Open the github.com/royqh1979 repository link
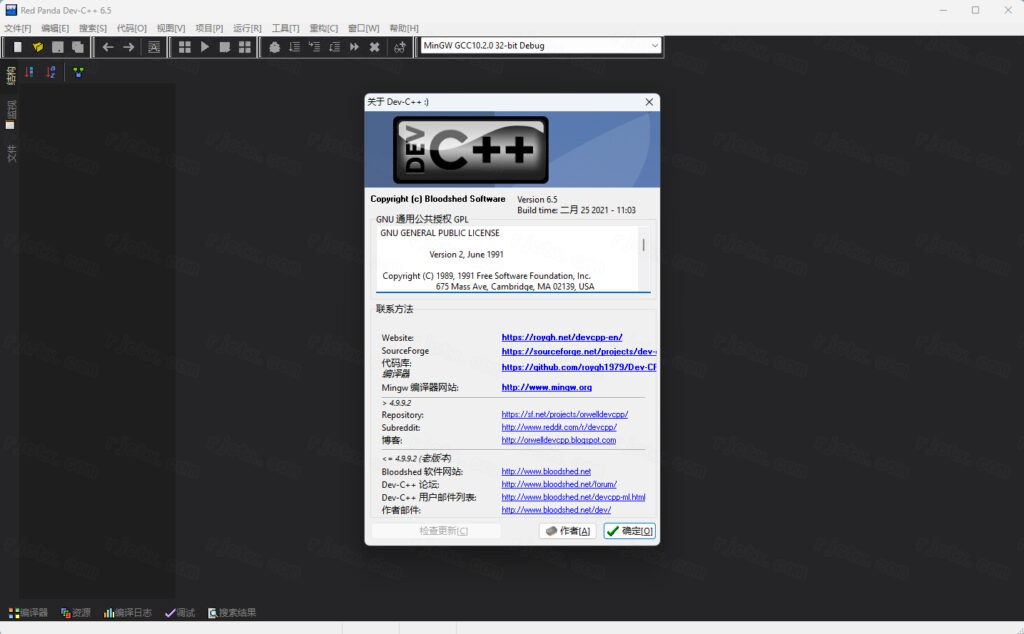The width and height of the screenshot is (1024, 634). tap(579, 367)
